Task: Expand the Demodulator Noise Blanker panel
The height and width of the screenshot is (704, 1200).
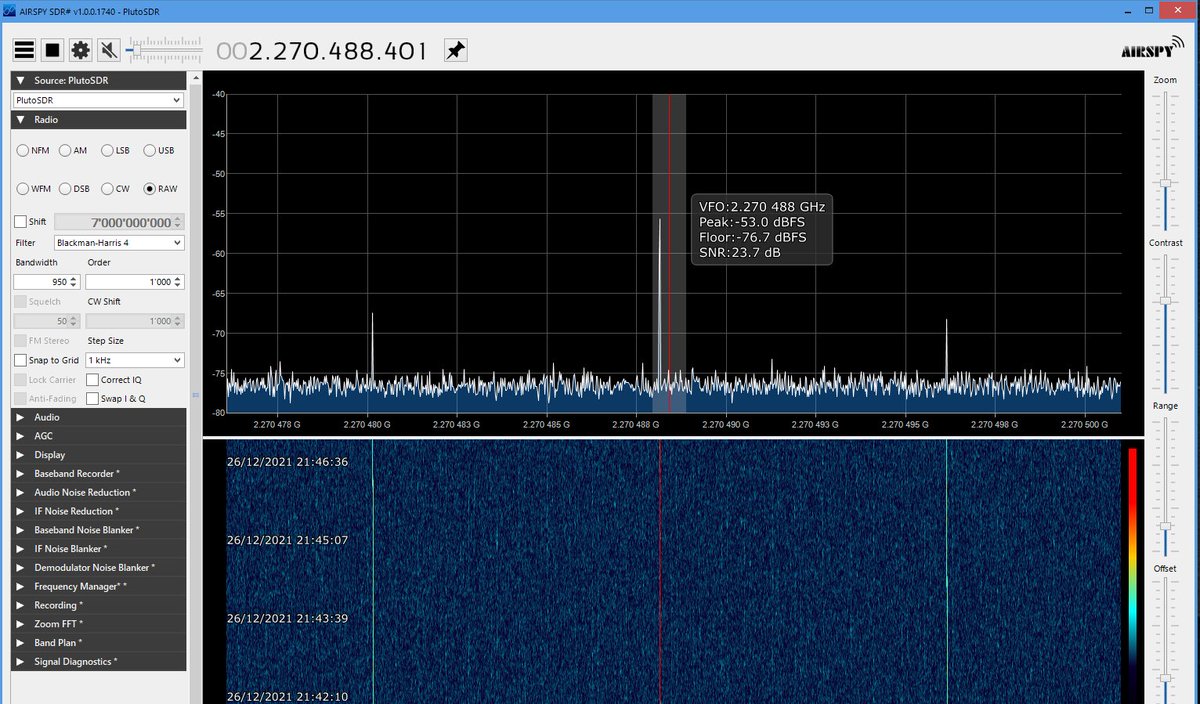Action: 98,568
